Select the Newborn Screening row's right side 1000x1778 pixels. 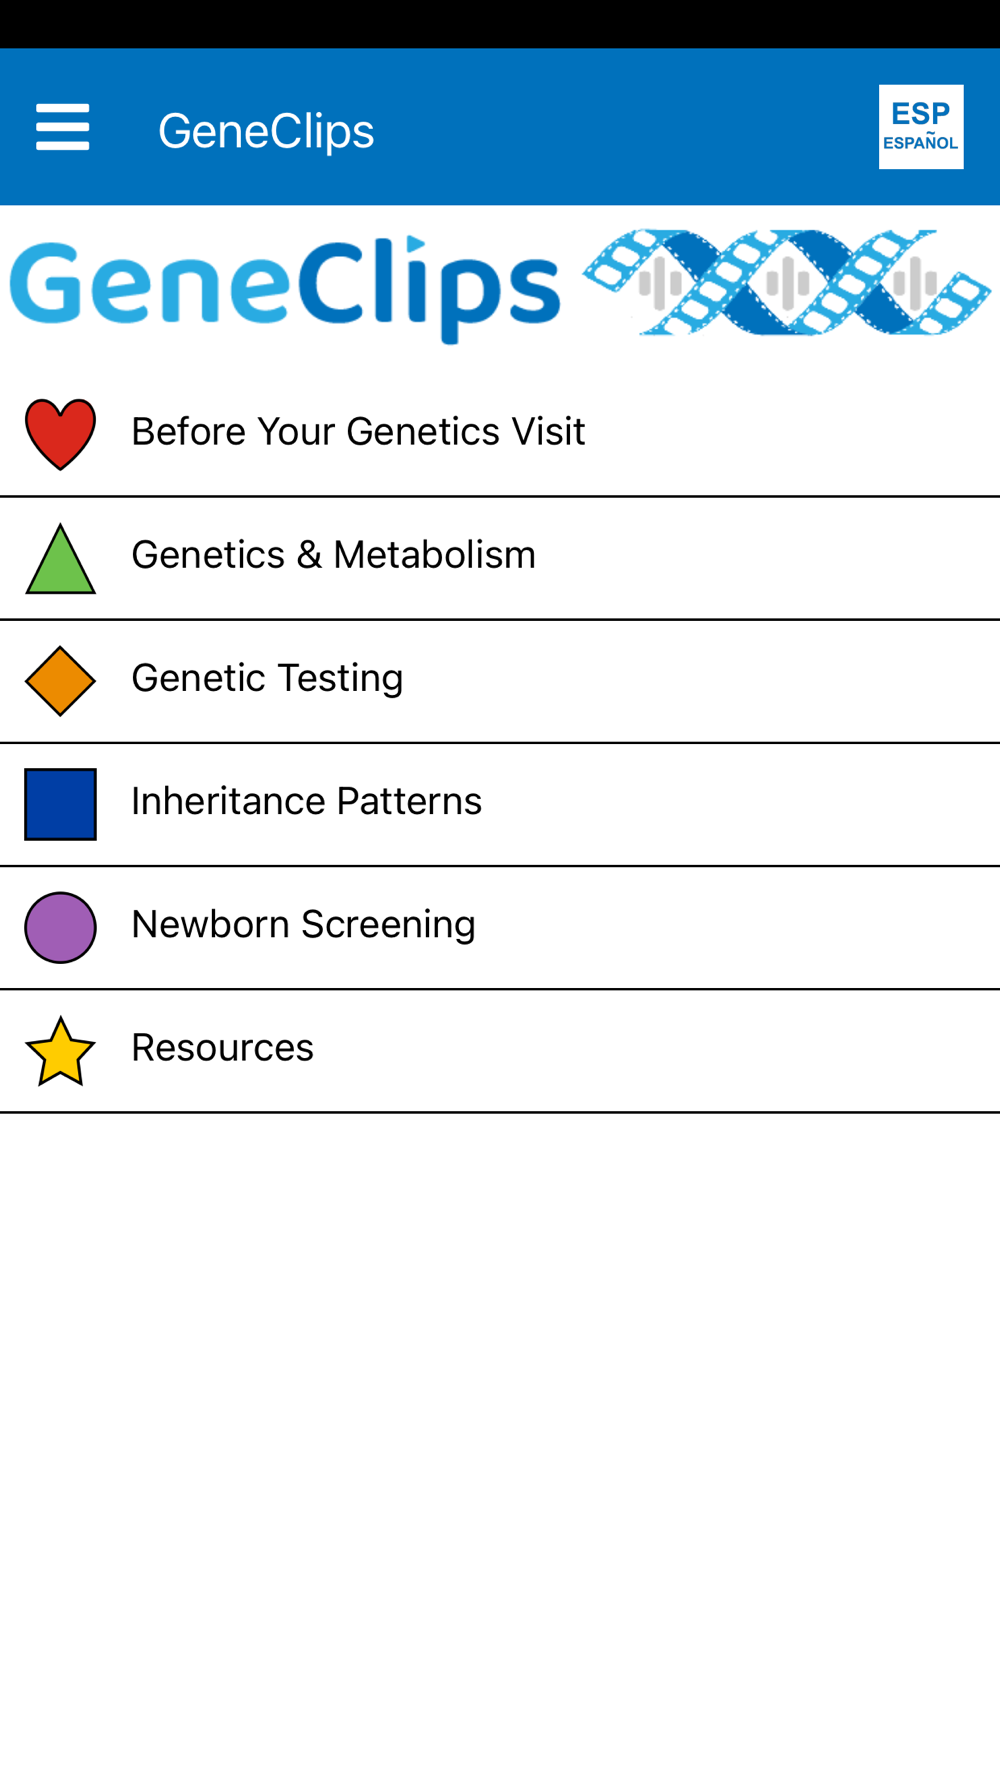point(738,928)
